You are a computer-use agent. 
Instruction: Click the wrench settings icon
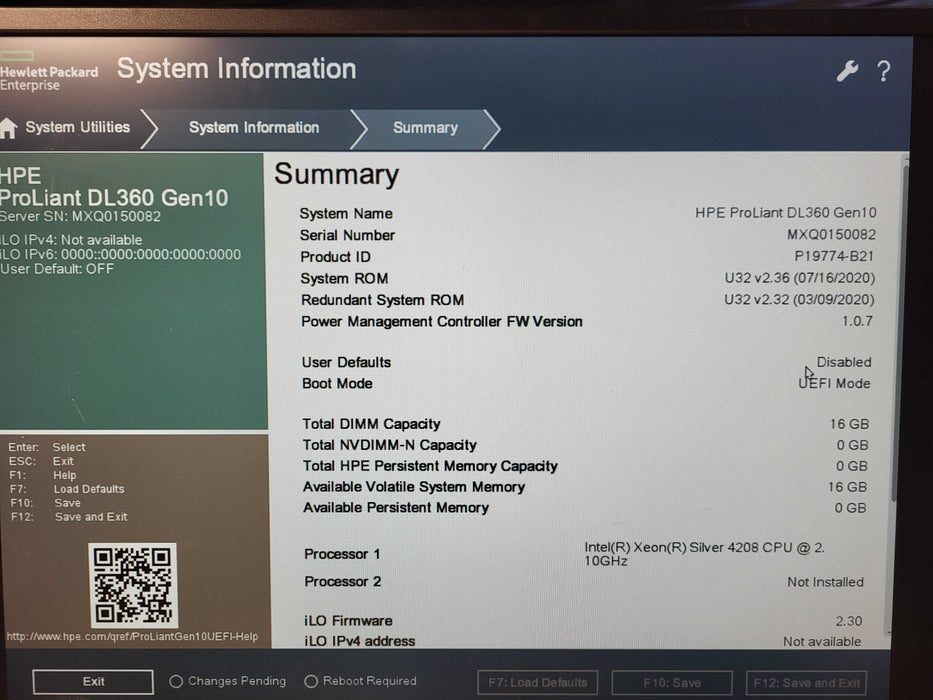click(x=847, y=71)
